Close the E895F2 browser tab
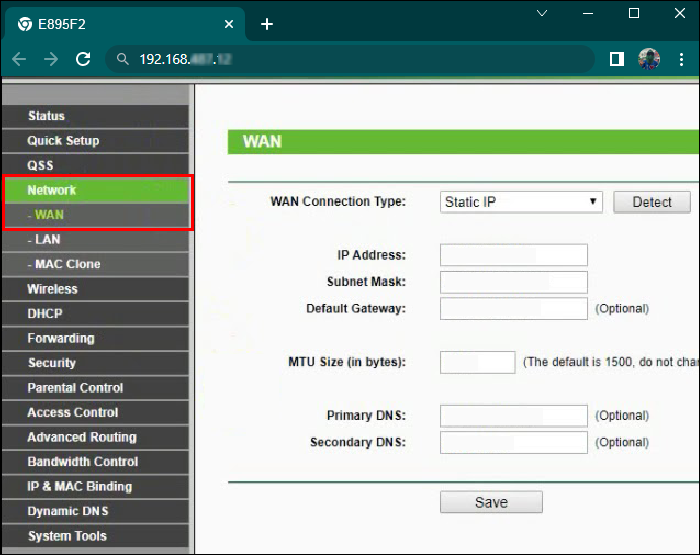 click(x=229, y=24)
